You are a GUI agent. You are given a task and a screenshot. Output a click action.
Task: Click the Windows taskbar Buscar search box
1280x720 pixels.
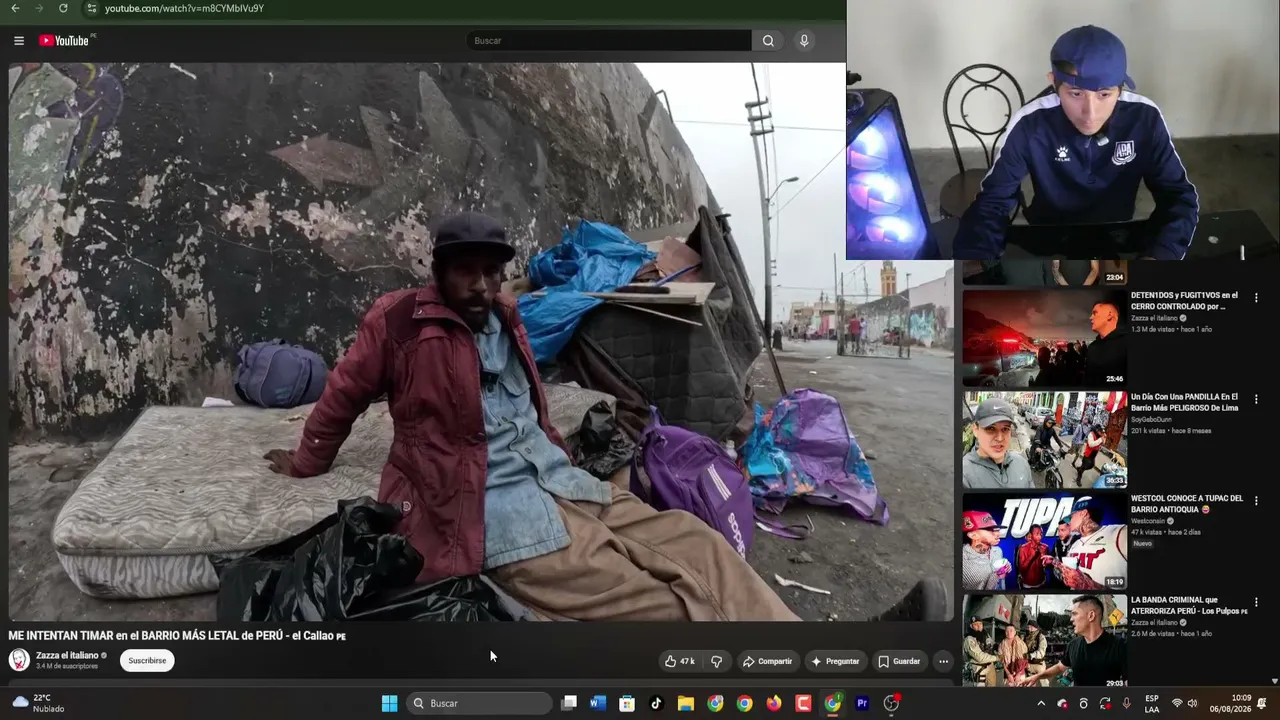click(x=480, y=703)
